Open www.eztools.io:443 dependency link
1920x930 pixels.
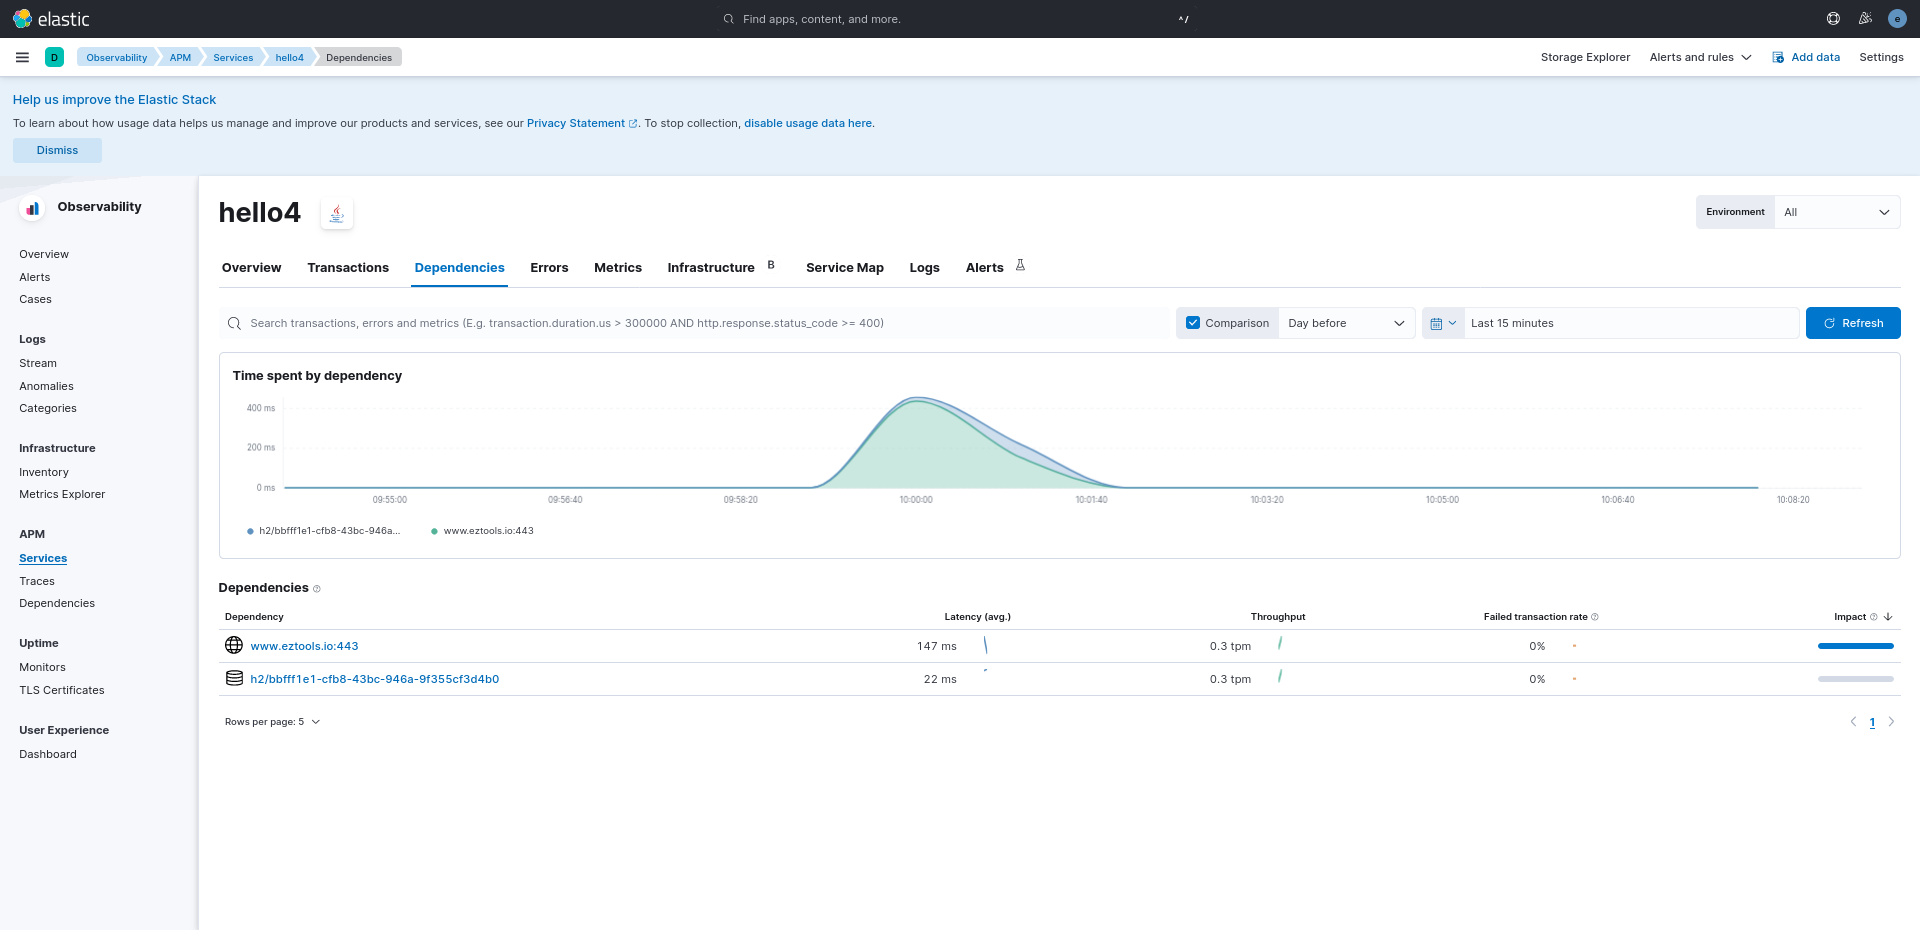tap(304, 646)
